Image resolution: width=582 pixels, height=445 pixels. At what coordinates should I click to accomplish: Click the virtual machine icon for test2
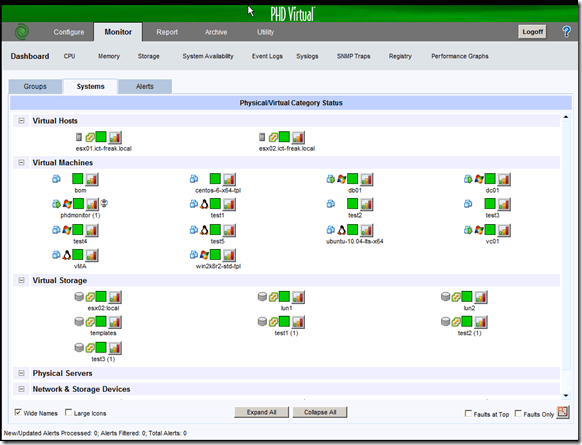click(331, 203)
